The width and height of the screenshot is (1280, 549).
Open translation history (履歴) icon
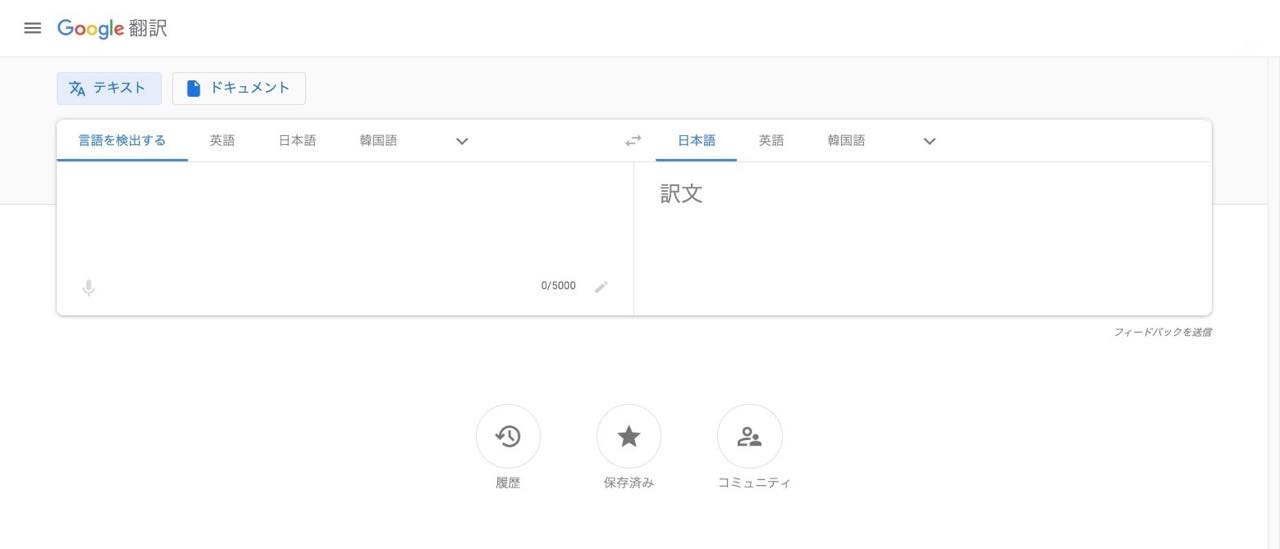coord(508,436)
